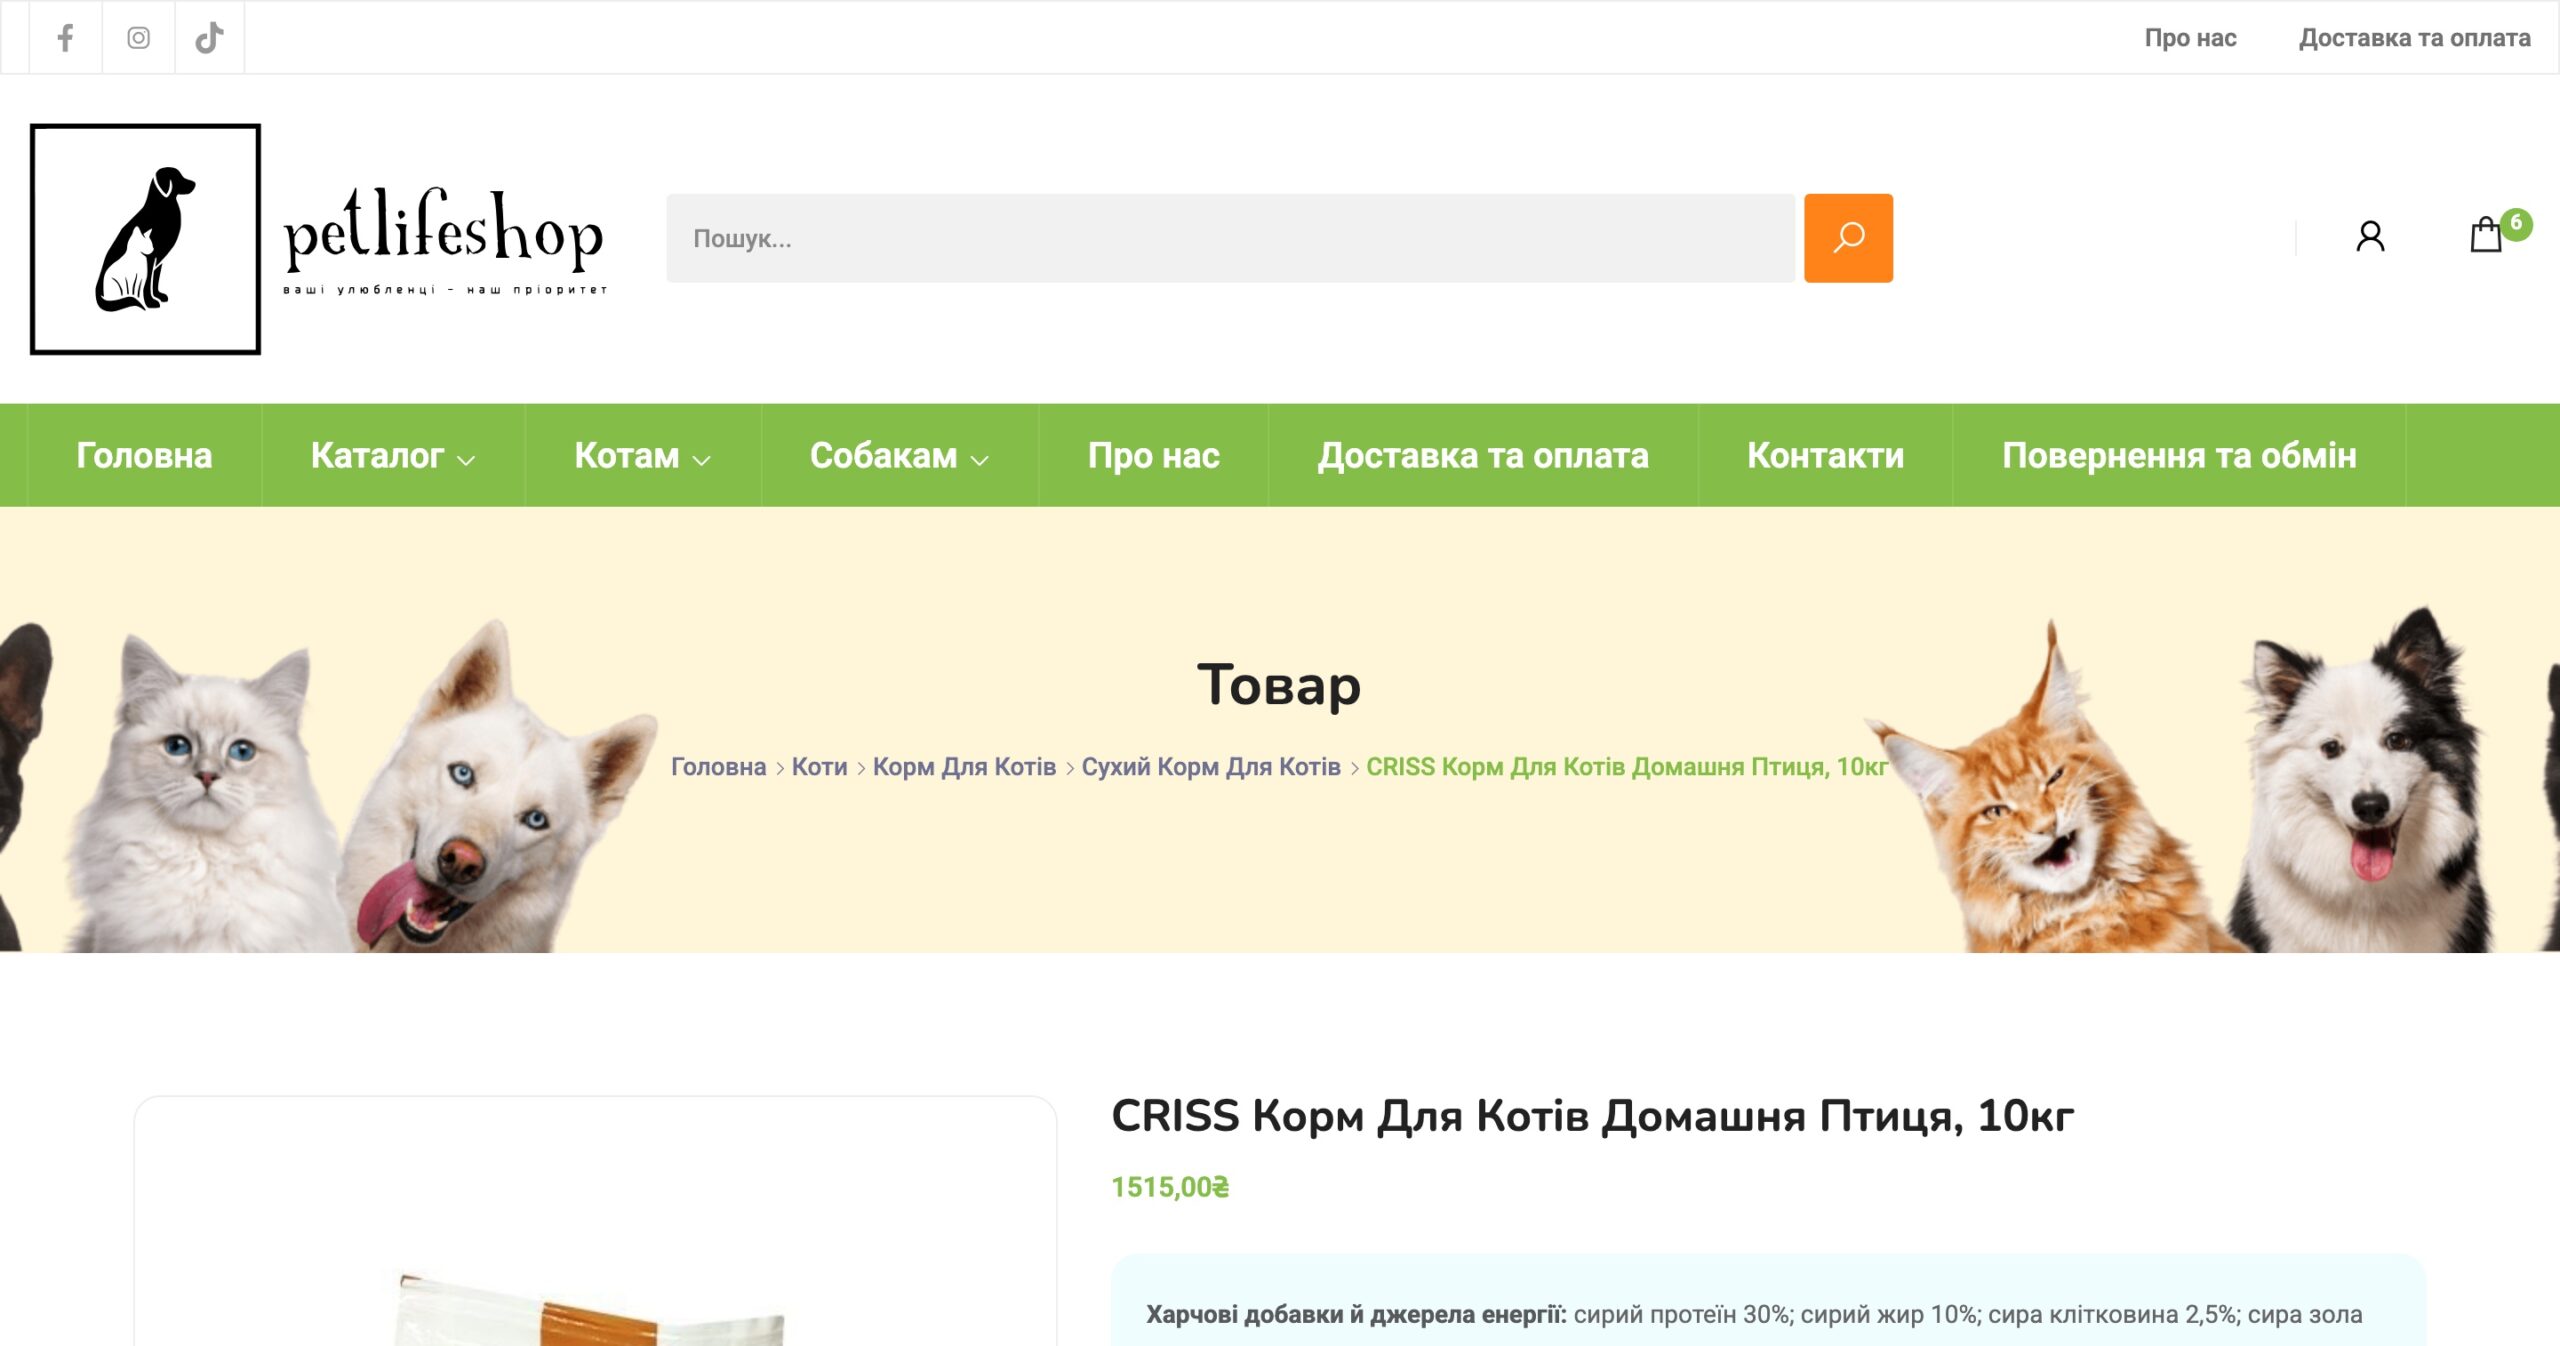Click Сухий Корм Для Котів breadcrumb
The height and width of the screenshot is (1346, 2560).
[x=1211, y=767]
